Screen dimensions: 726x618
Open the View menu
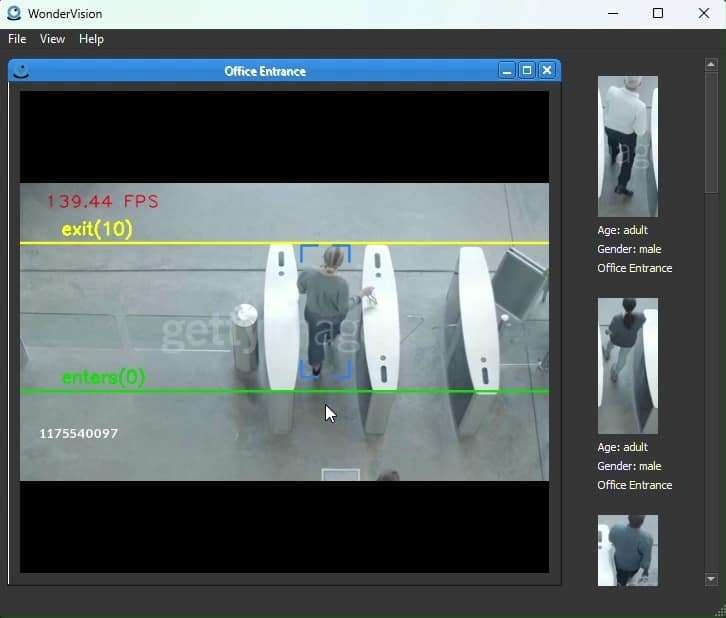pyautogui.click(x=52, y=39)
